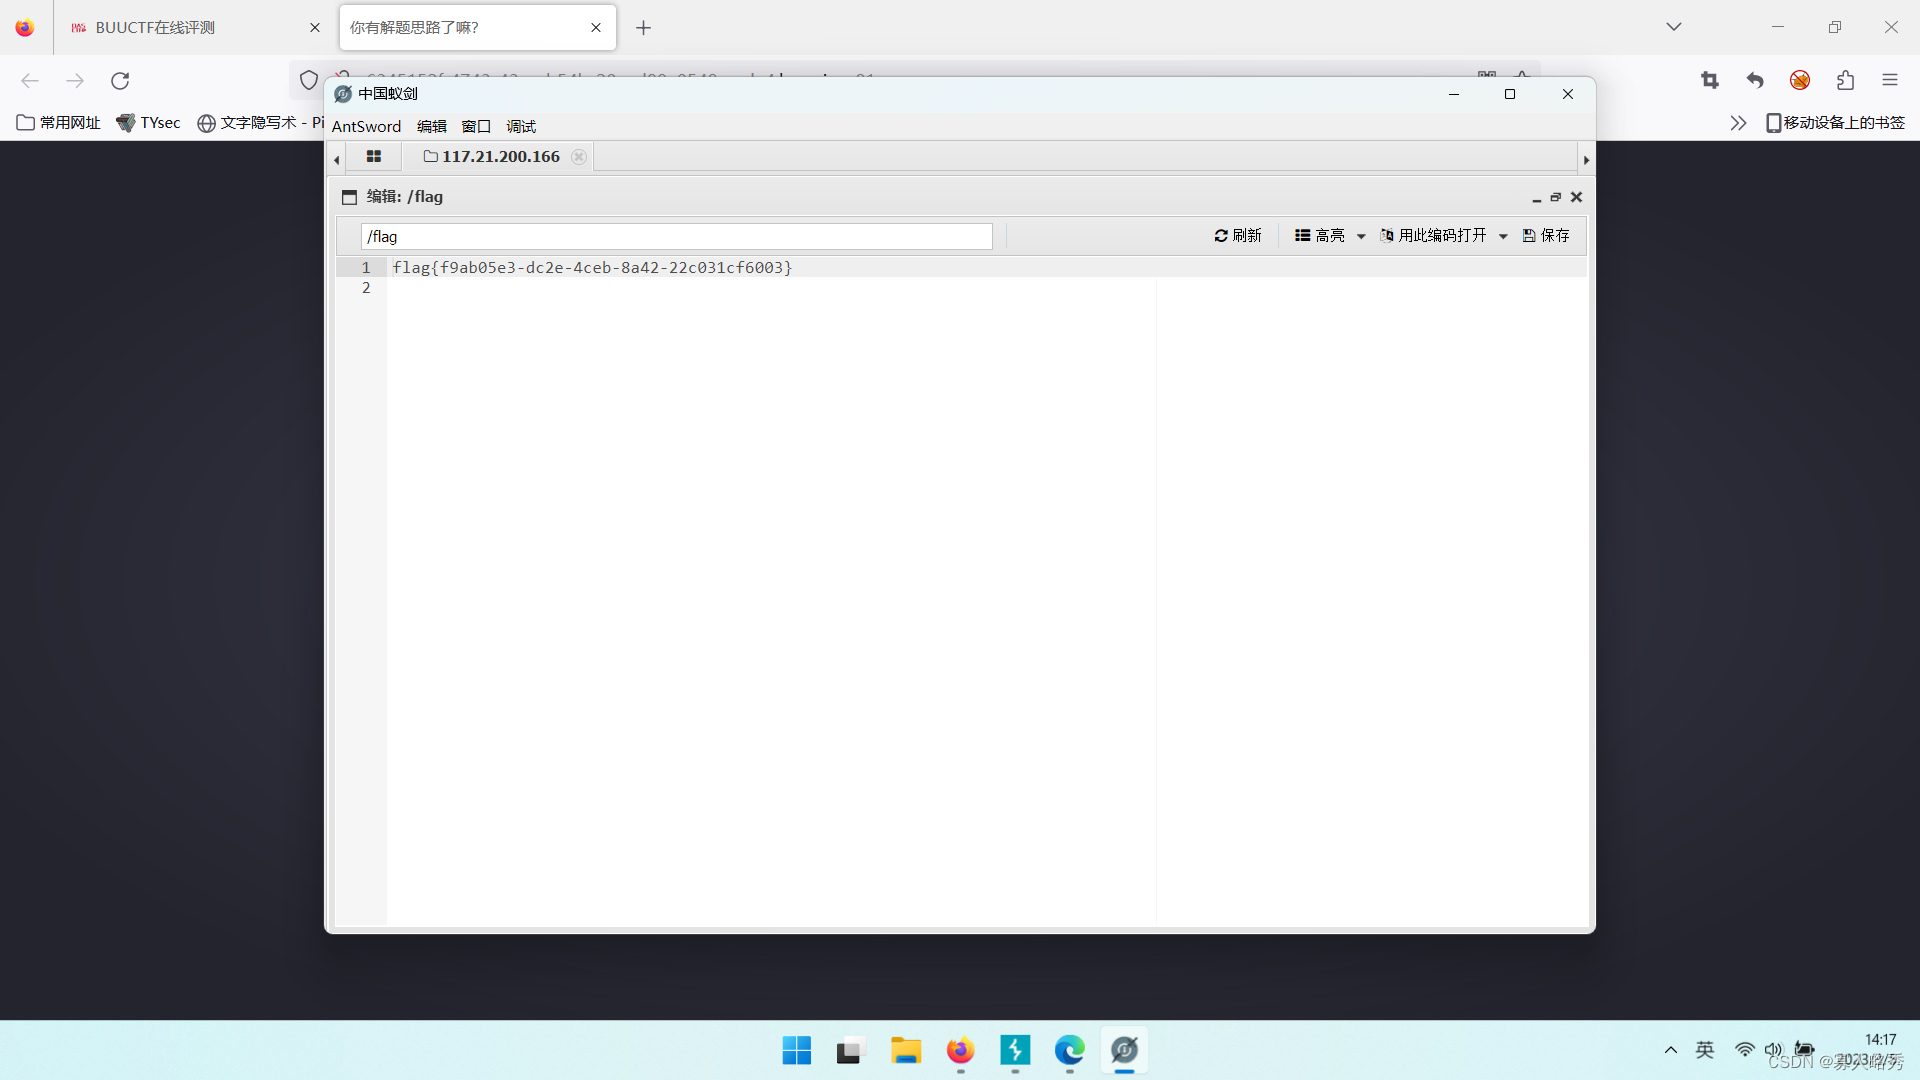Close the 117.21.200.166 tab
Screen dimensions: 1920x1080
pyautogui.click(x=579, y=157)
